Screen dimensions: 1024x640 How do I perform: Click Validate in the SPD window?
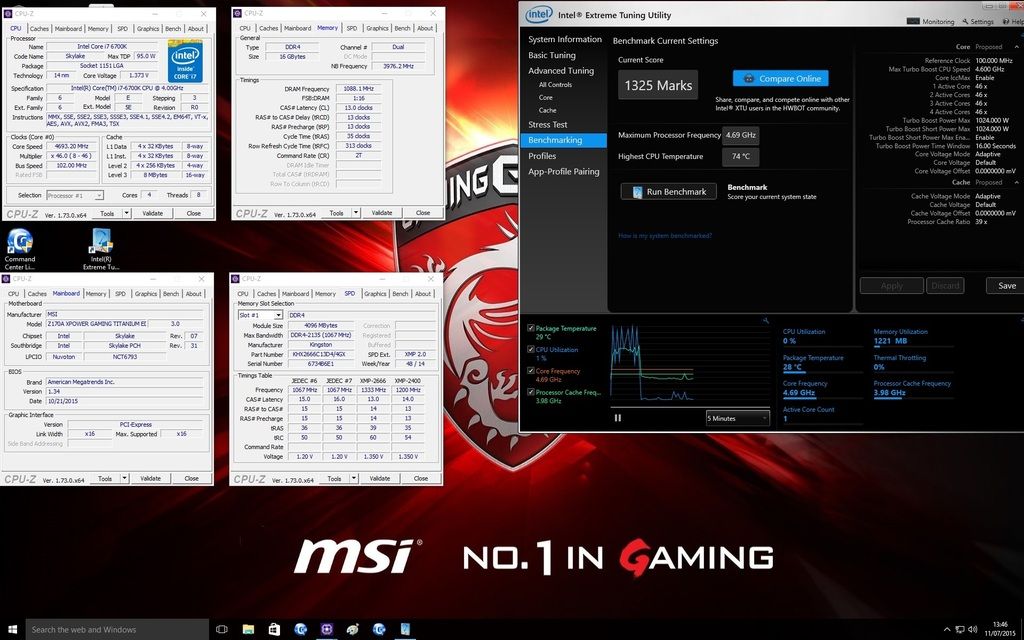[379, 479]
